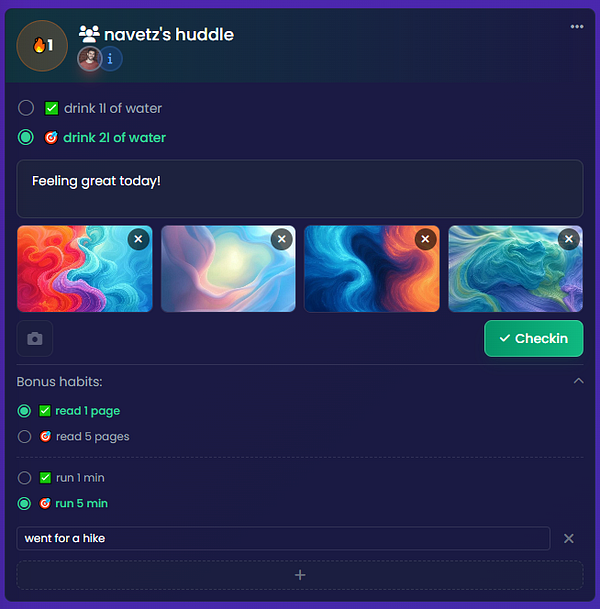Select 'read 5 pages' radio option
This screenshot has width=600, height=609.
[24, 437]
